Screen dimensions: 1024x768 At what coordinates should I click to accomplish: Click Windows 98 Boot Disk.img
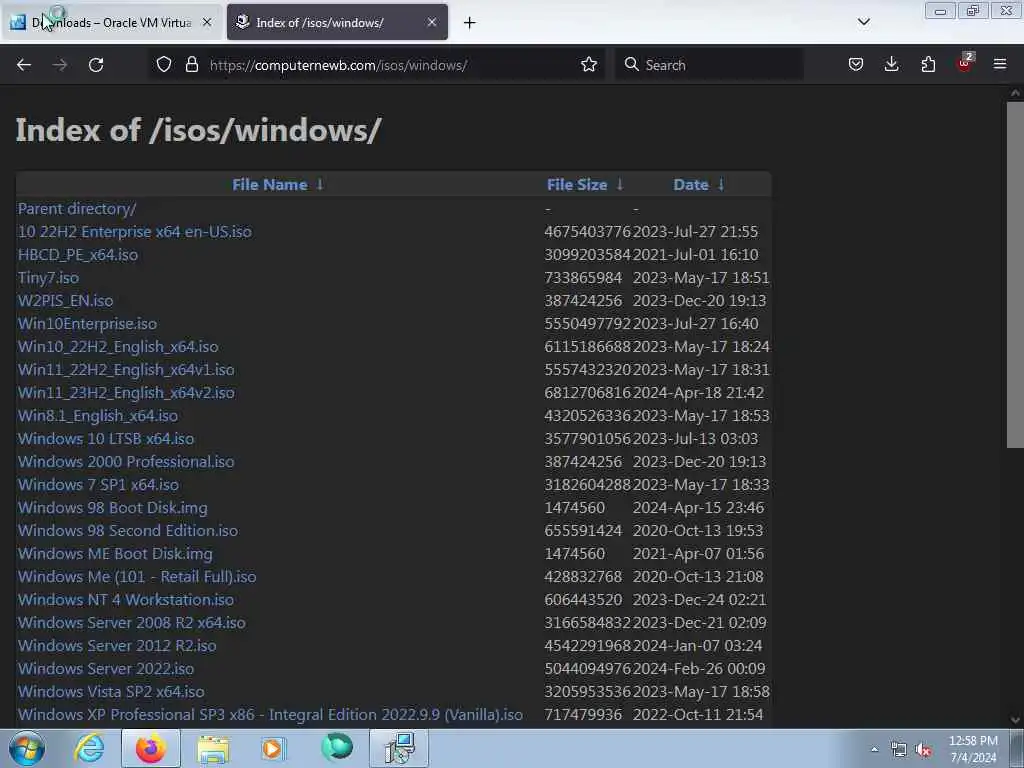[112, 507]
